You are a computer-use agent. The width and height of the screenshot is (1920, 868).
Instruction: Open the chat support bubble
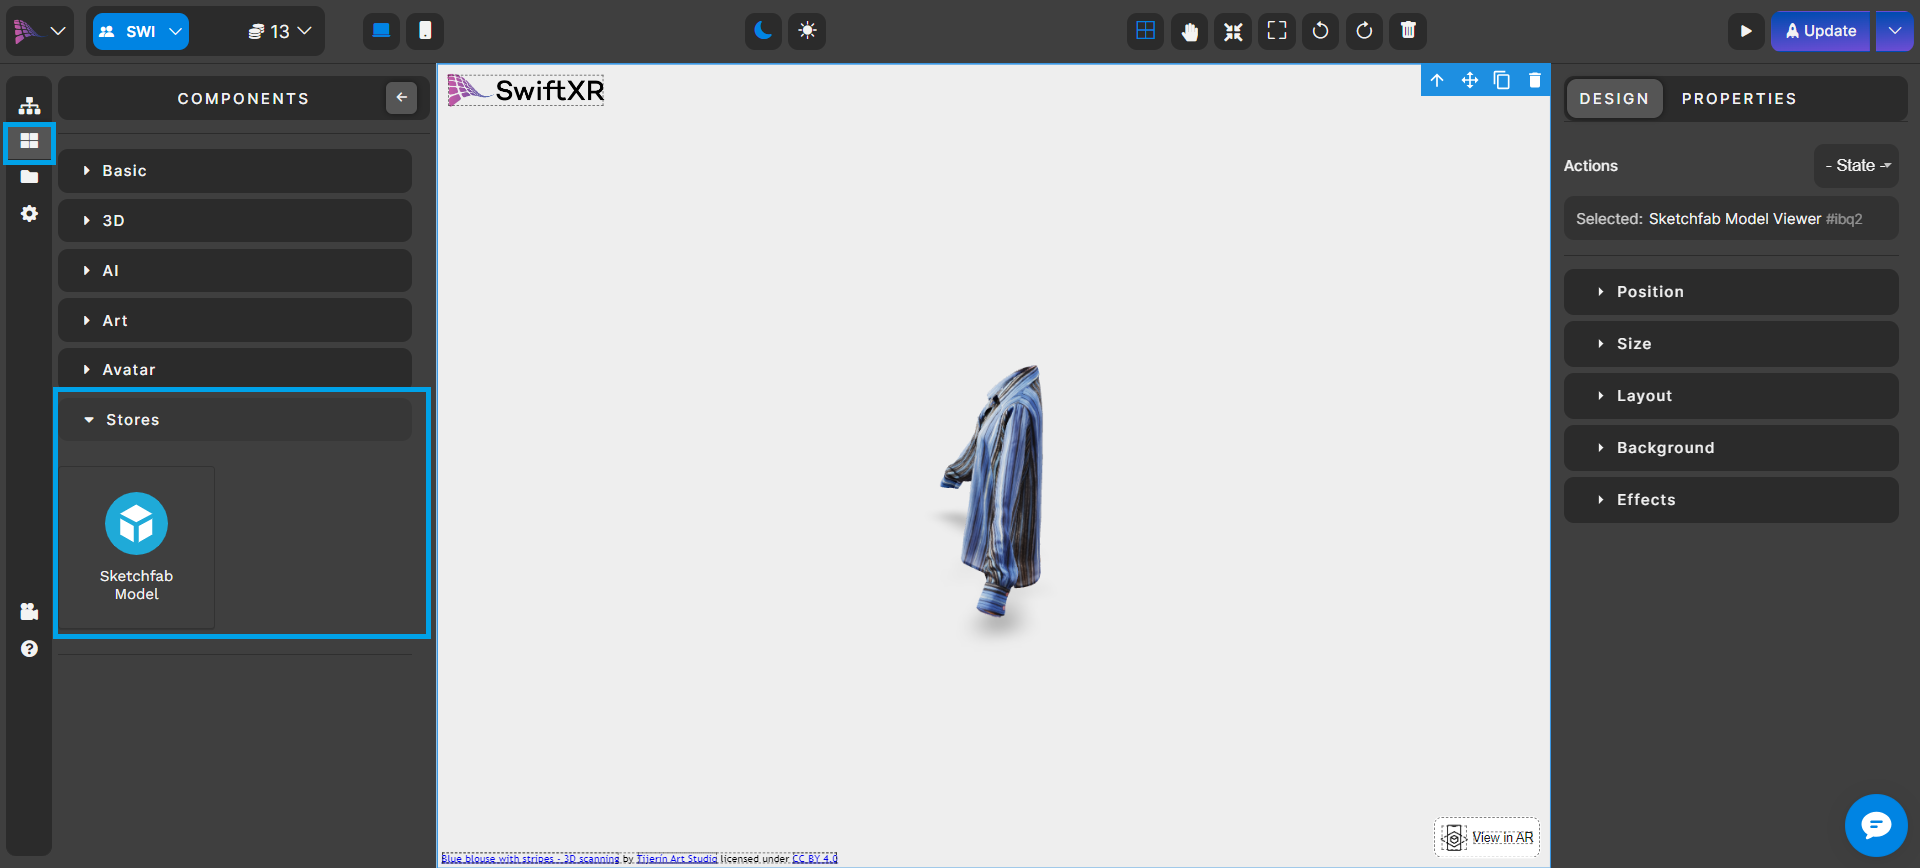pos(1876,825)
